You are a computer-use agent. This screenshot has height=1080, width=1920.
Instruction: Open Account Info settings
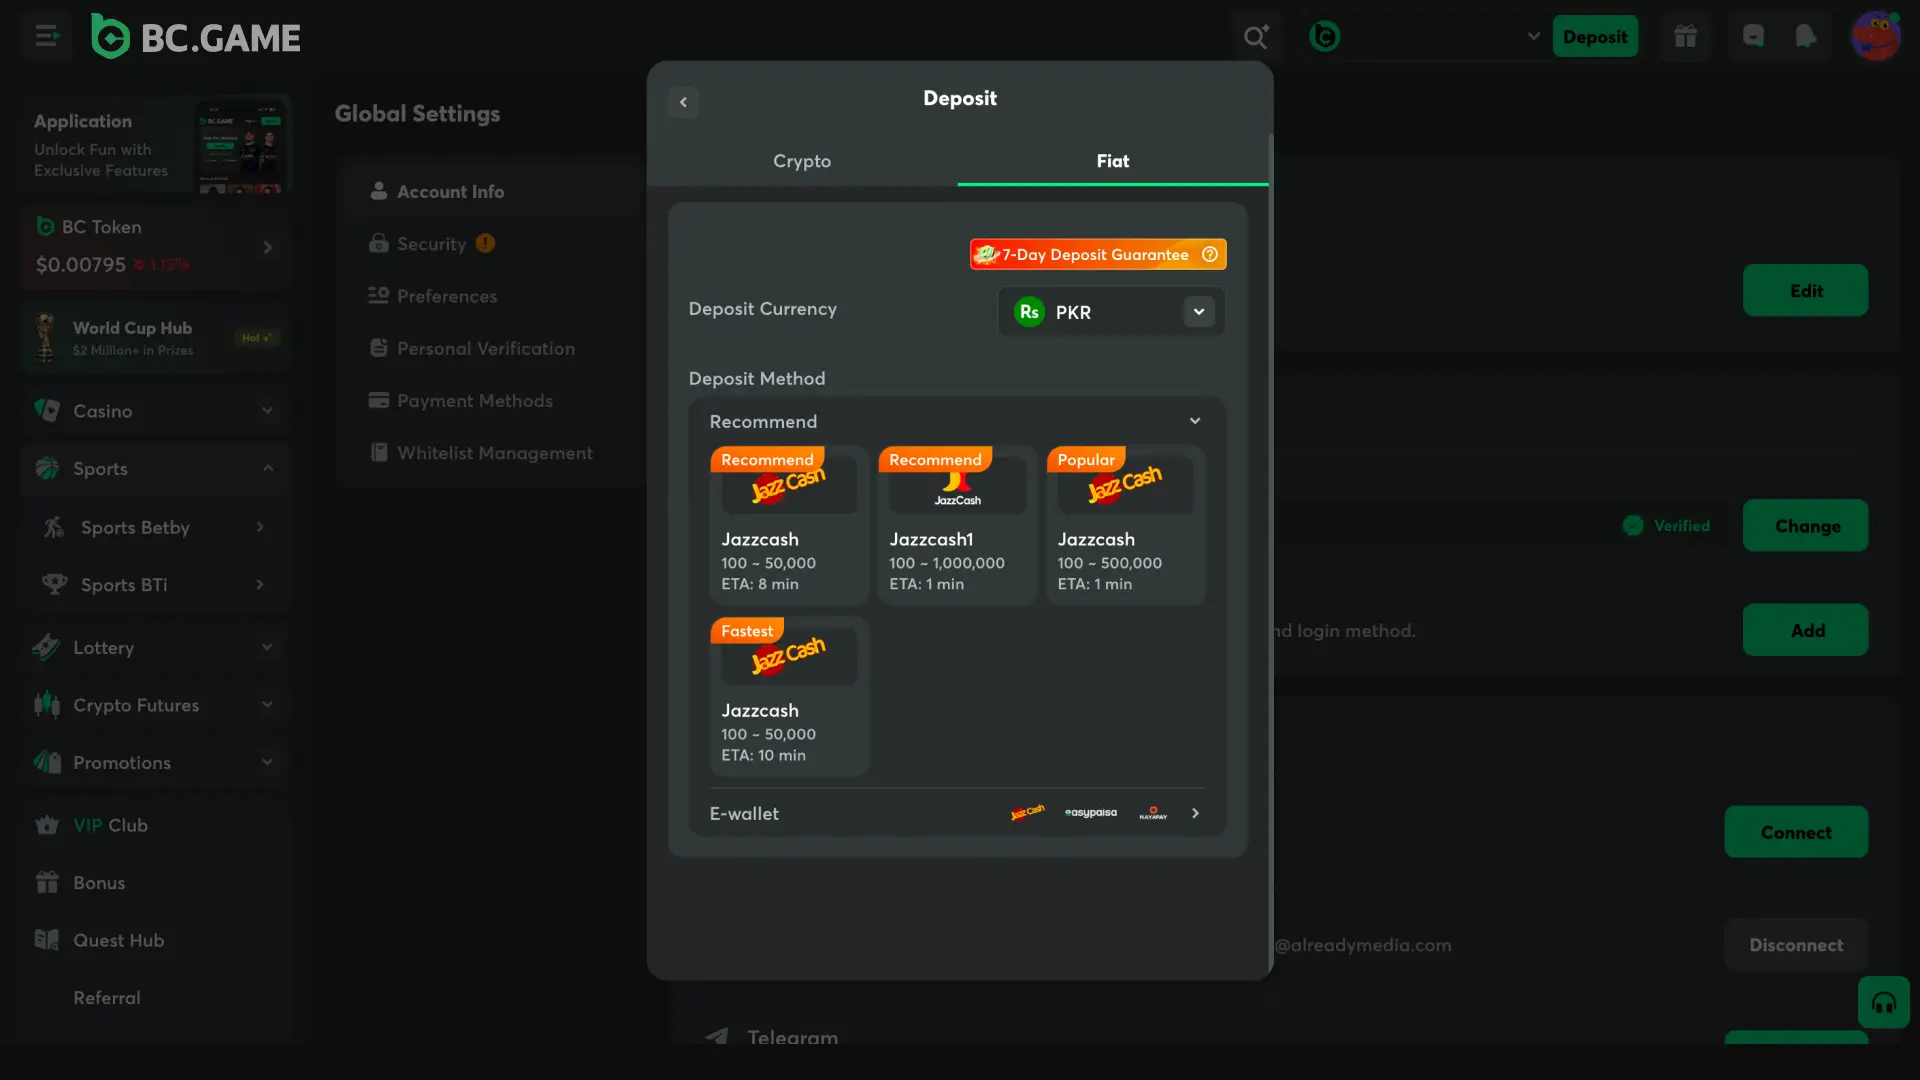coord(491,191)
